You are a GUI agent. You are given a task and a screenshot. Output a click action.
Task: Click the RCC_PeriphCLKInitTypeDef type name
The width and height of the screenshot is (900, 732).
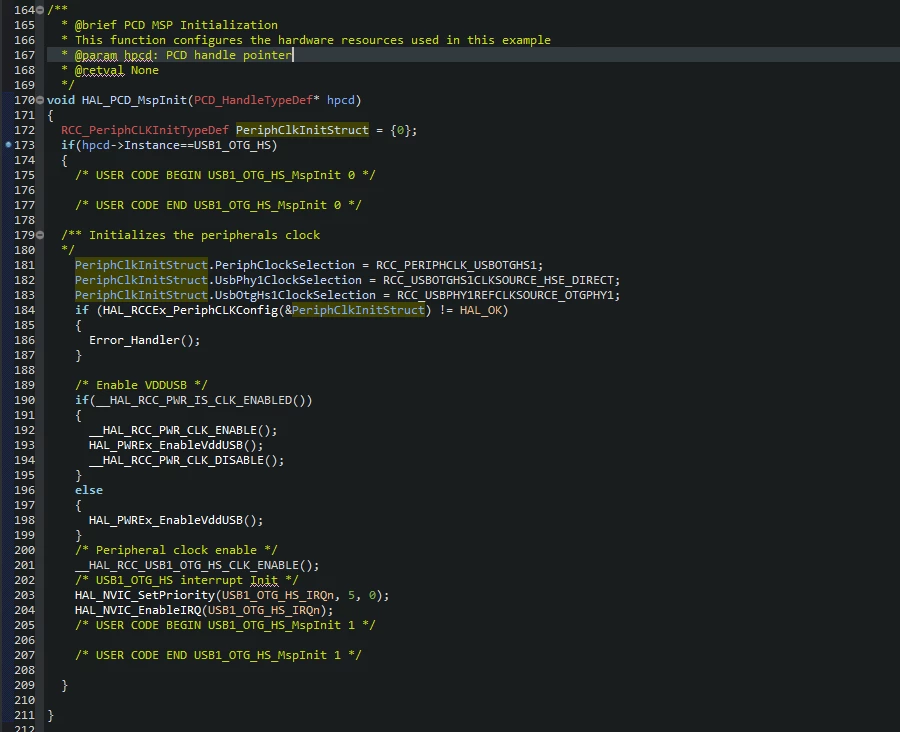click(x=145, y=130)
